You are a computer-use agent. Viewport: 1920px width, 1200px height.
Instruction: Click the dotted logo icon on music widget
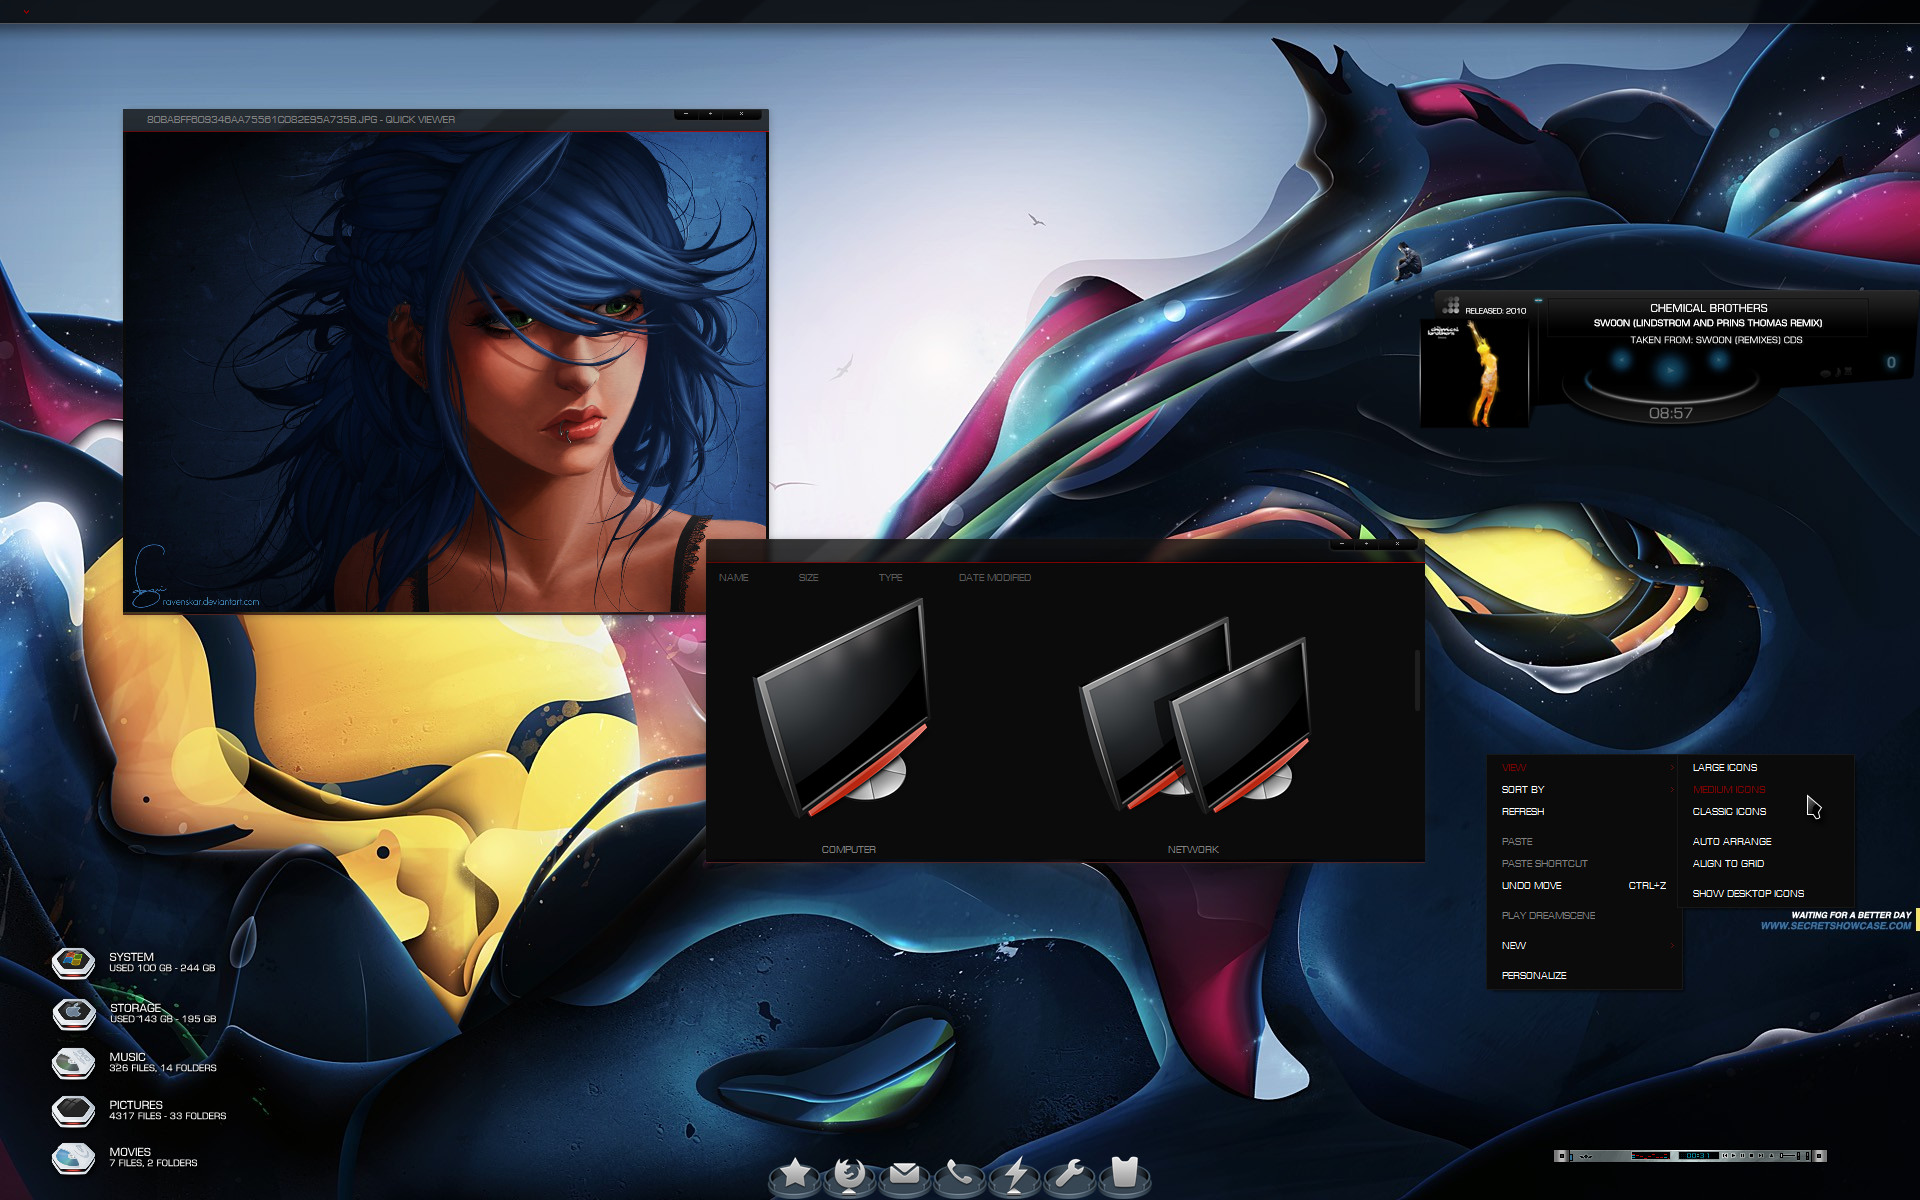point(1451,305)
